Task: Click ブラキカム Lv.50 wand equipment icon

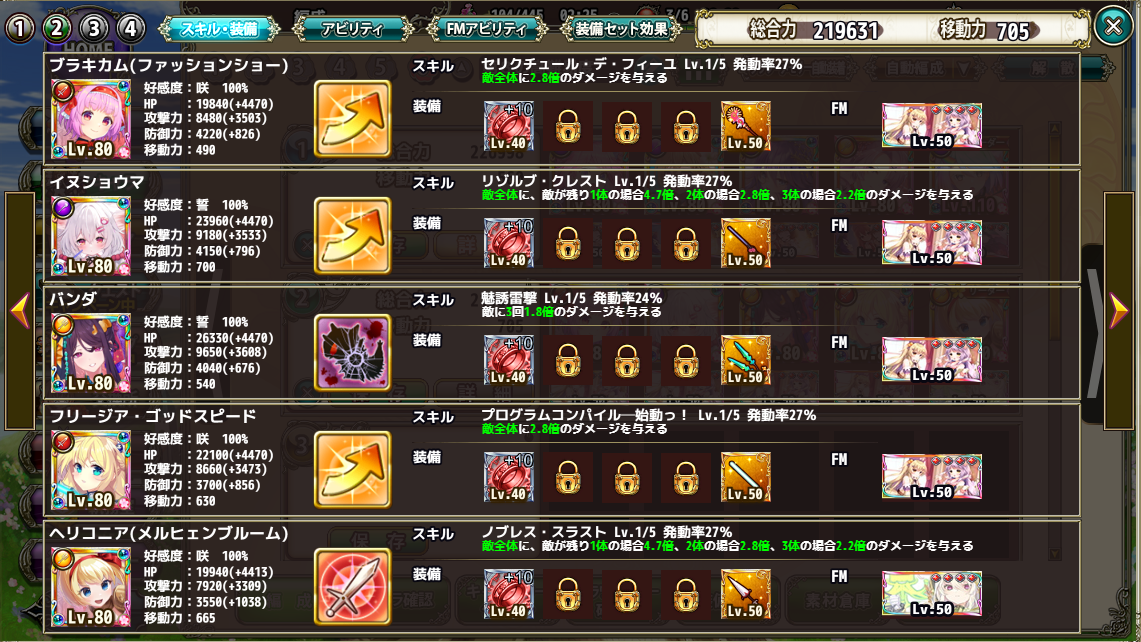Action: 746,126
